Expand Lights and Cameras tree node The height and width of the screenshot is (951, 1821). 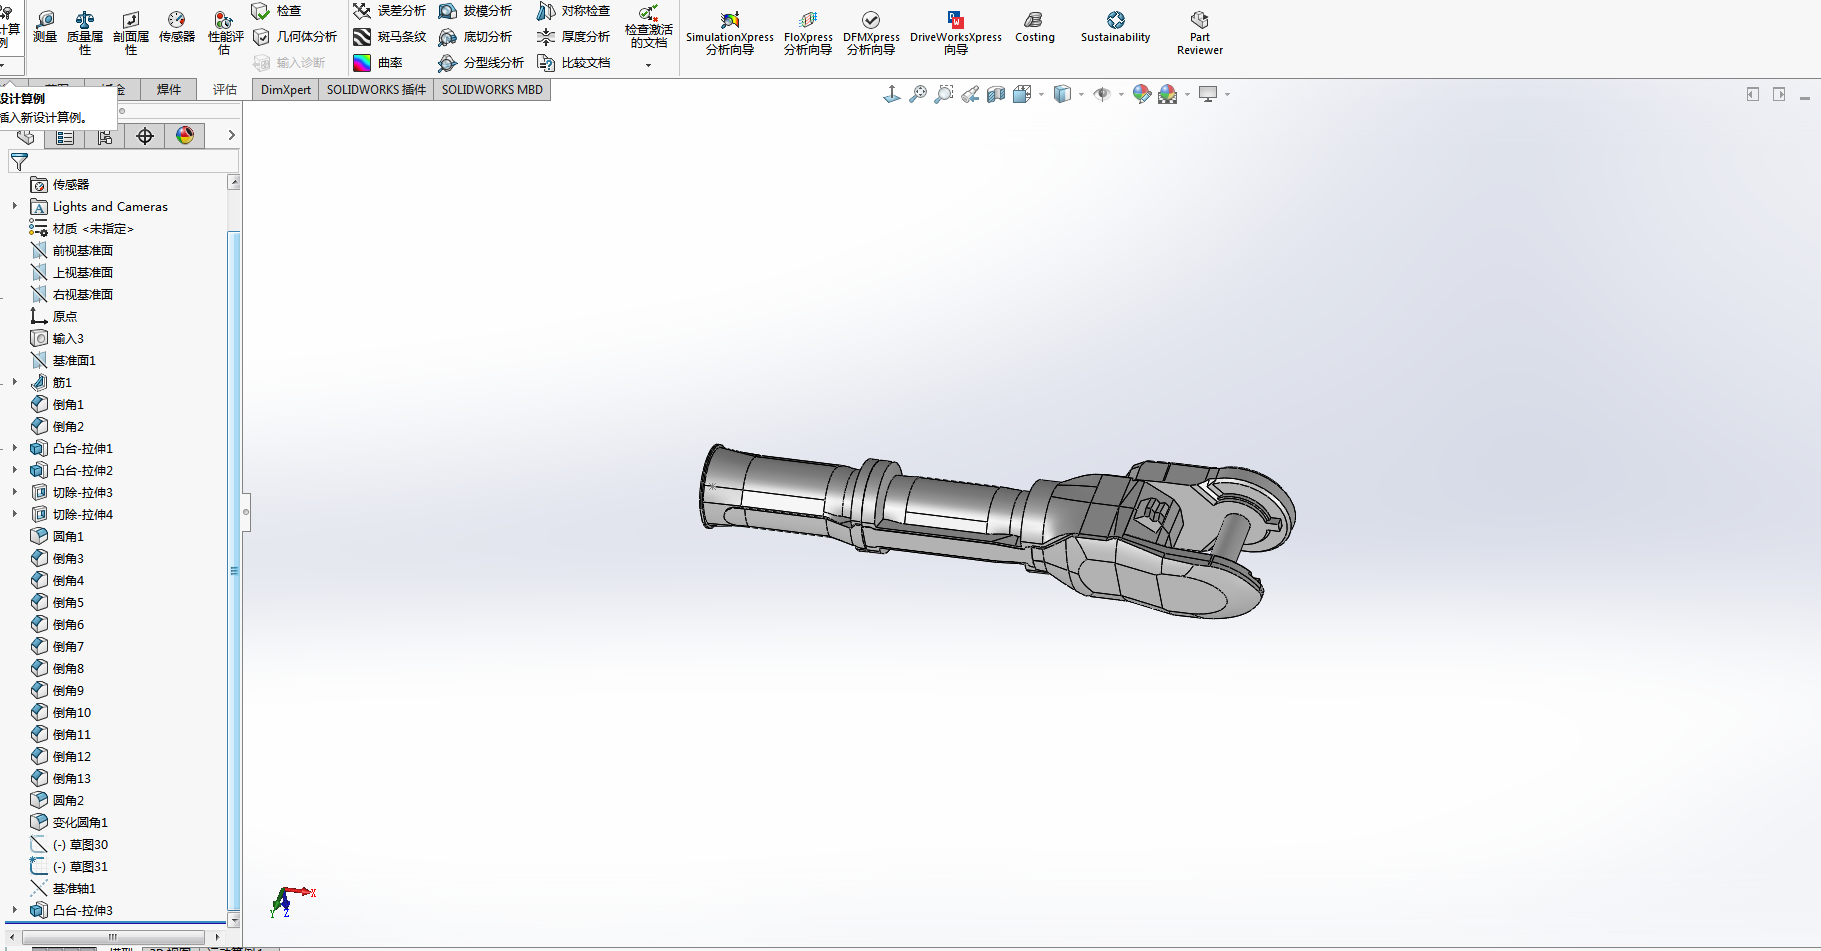[x=15, y=206]
